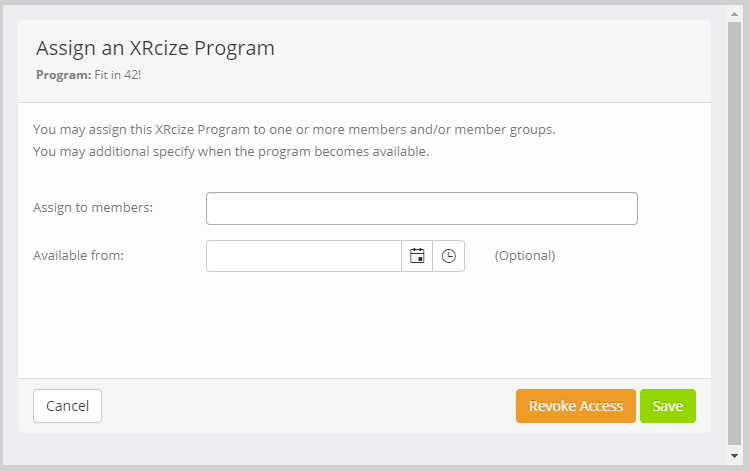
Task: Open the clock time picker
Action: pyautogui.click(x=449, y=256)
